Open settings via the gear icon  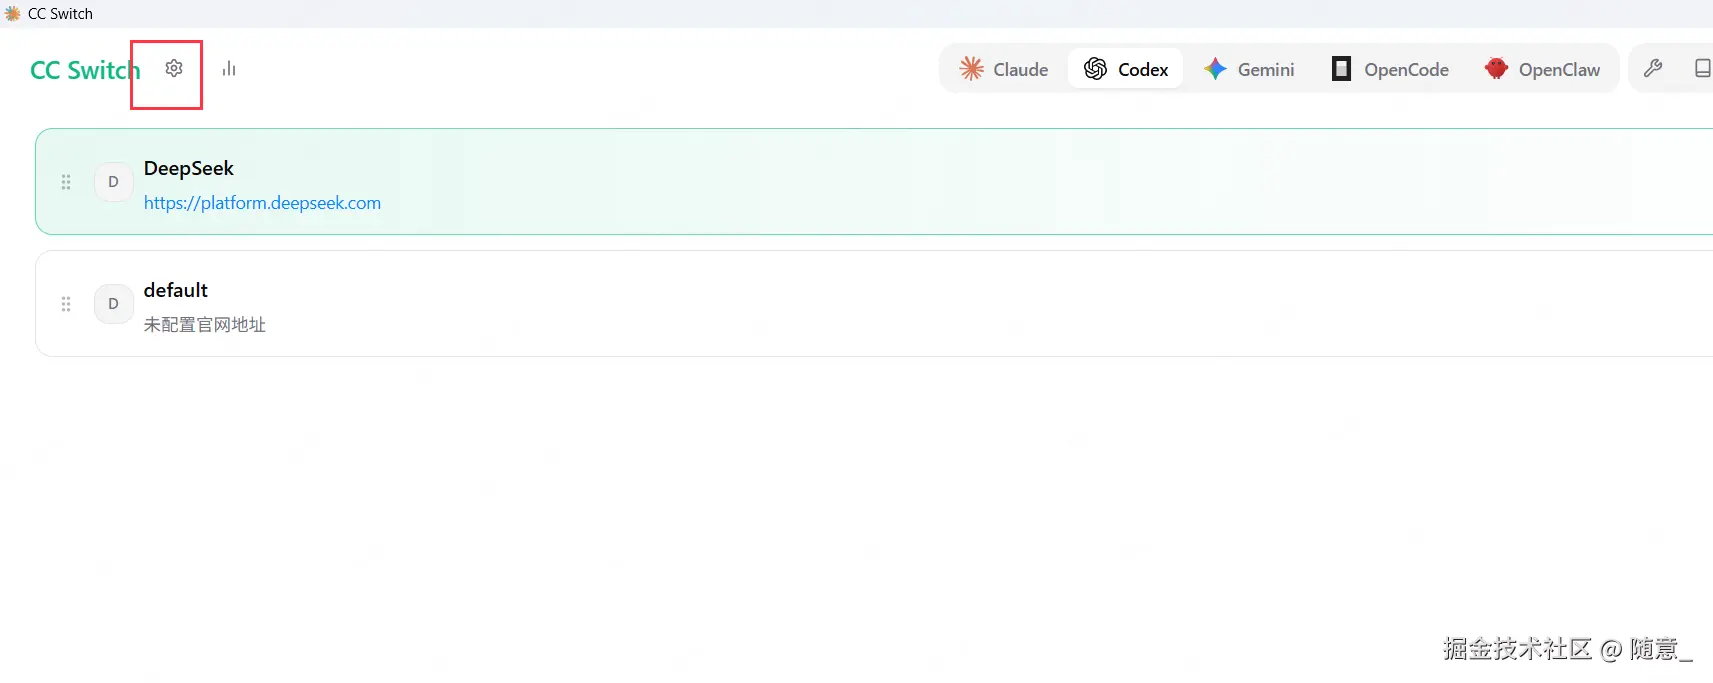tap(174, 68)
